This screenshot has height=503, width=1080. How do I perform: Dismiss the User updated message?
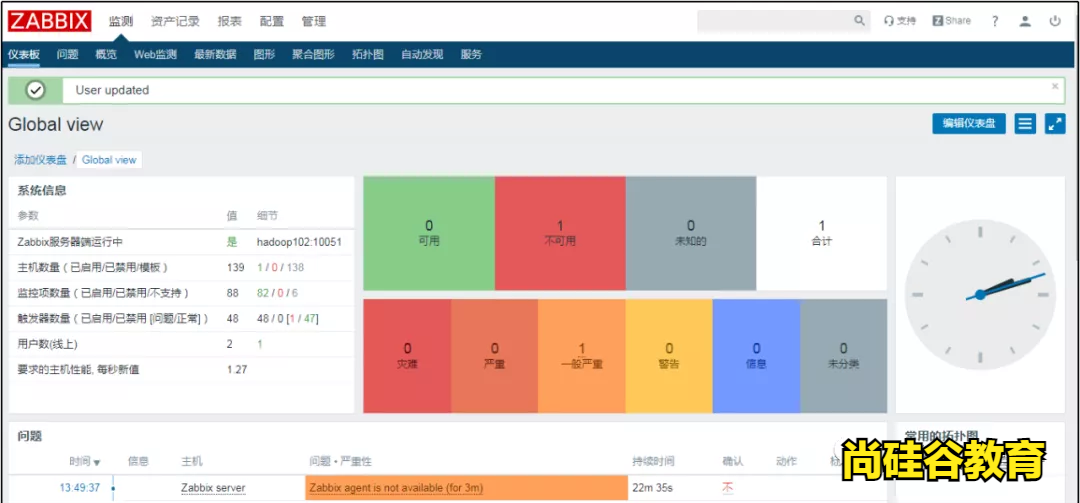click(x=1055, y=87)
